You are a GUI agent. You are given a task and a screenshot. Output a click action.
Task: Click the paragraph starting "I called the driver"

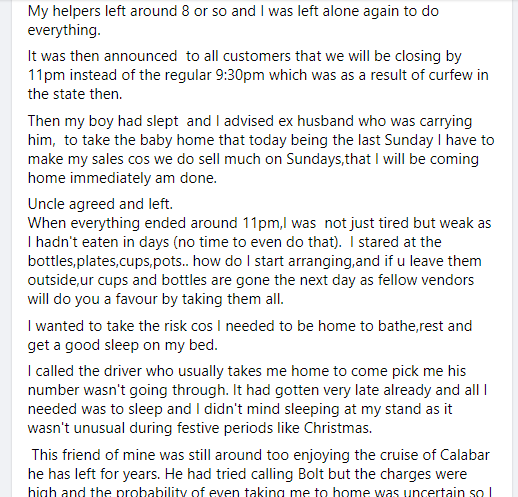click(x=257, y=400)
